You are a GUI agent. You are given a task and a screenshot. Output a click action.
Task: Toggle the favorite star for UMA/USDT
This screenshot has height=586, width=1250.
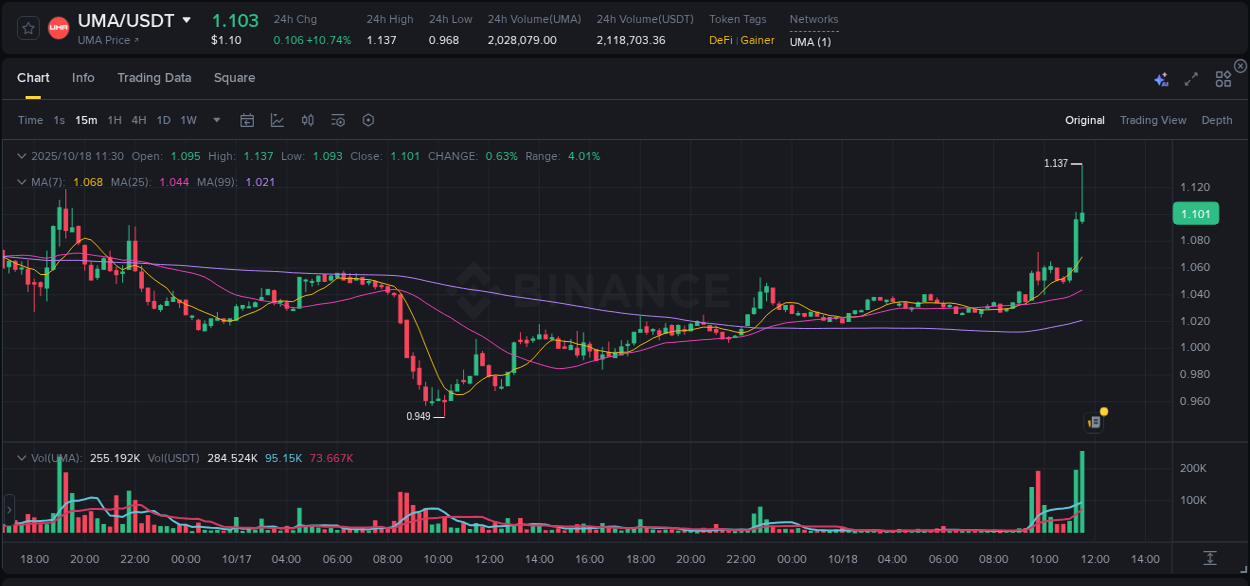(x=27, y=27)
